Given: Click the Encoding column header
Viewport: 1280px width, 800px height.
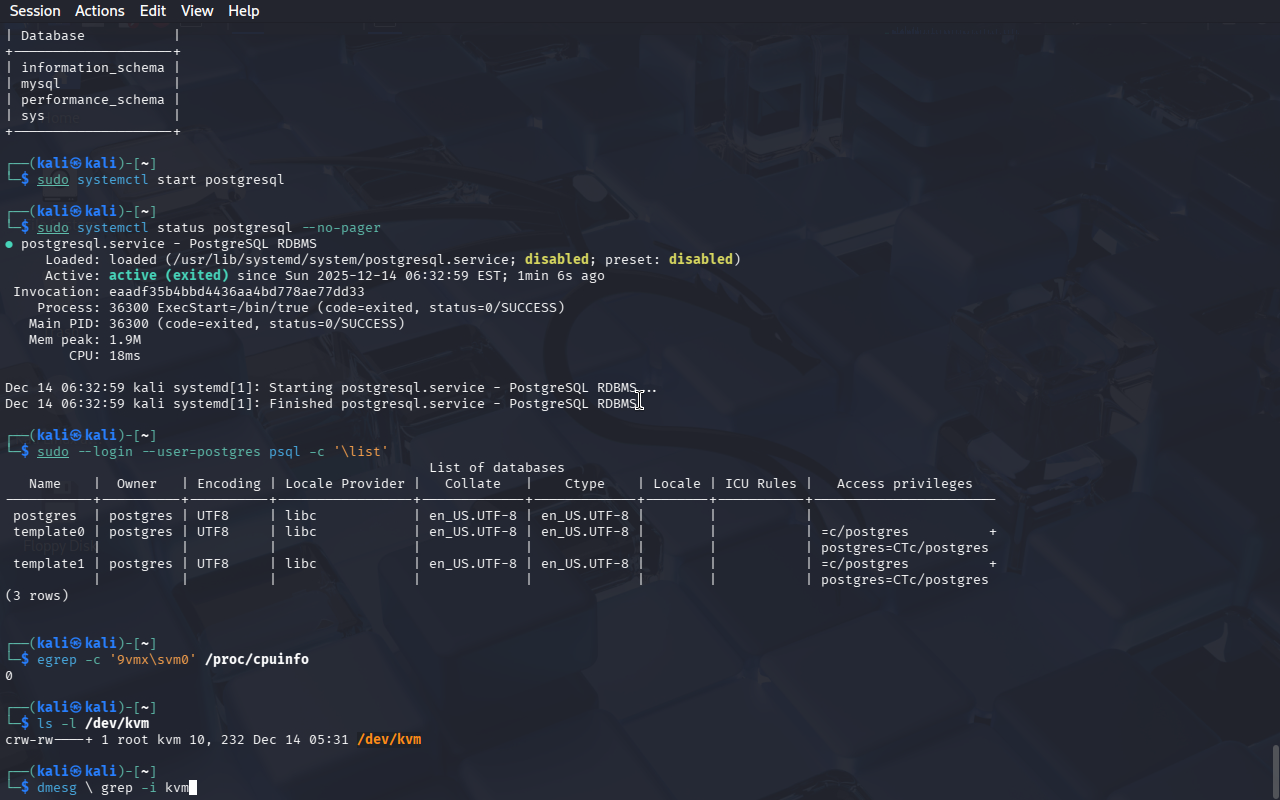Looking at the screenshot, I should click(x=229, y=484).
